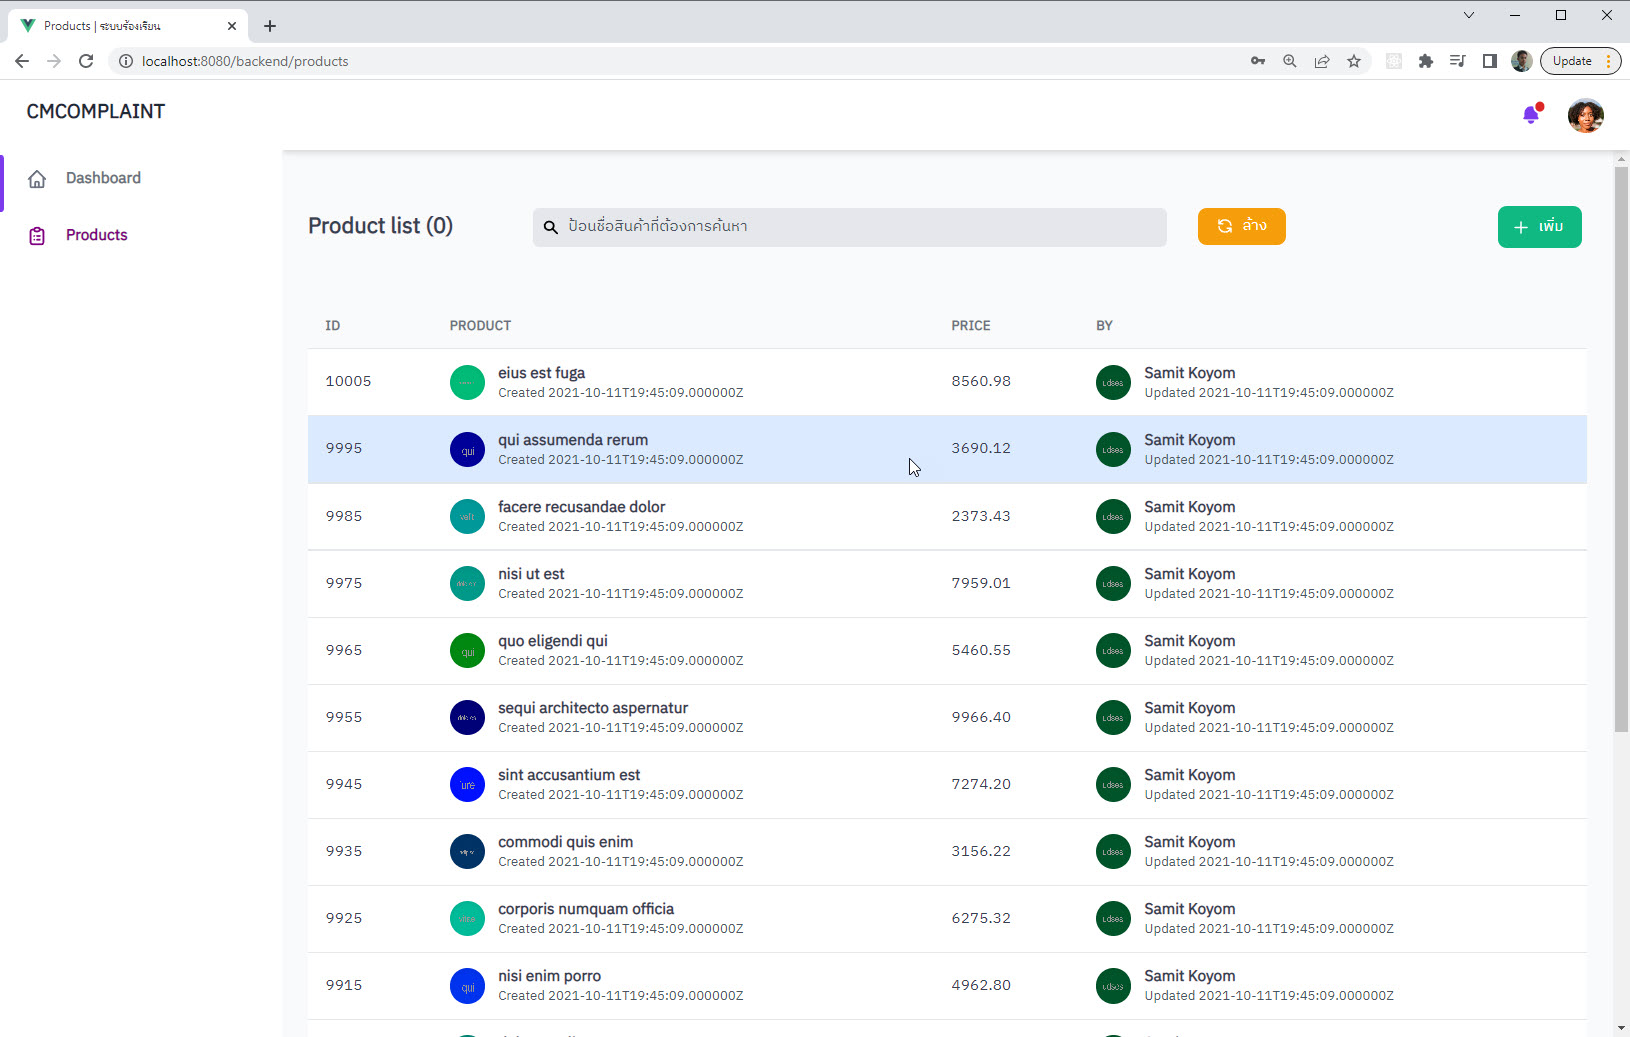
Task: Open the browser extensions puzzle icon
Action: click(x=1426, y=61)
